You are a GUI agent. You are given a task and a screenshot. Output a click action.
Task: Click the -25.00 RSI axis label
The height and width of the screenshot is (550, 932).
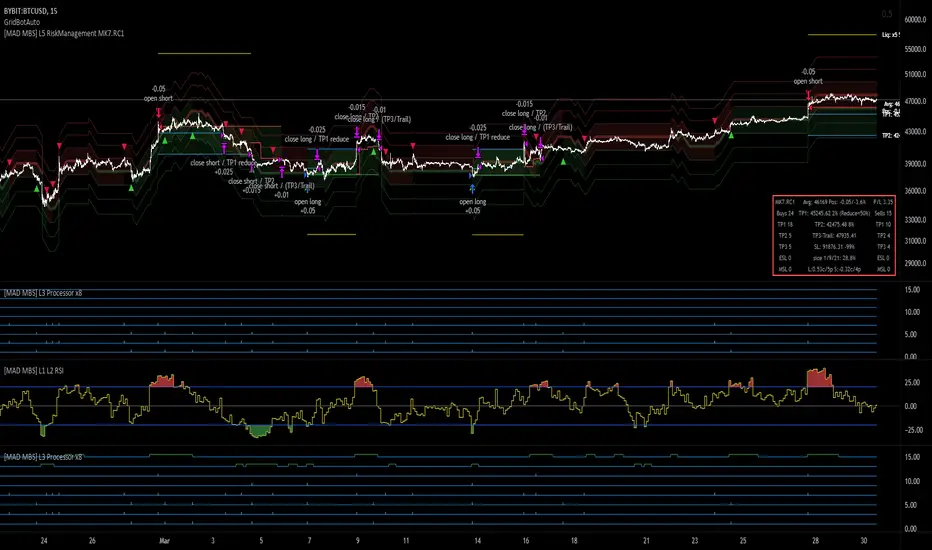pos(912,430)
